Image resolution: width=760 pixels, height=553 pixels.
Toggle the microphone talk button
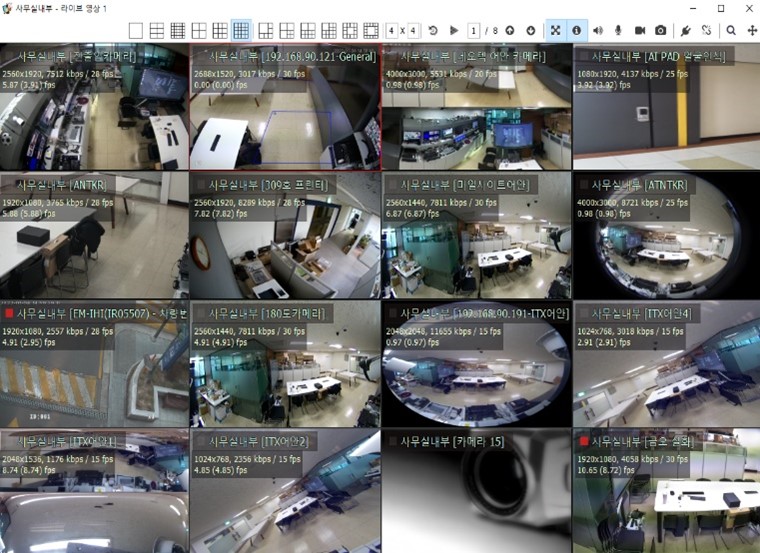click(619, 31)
